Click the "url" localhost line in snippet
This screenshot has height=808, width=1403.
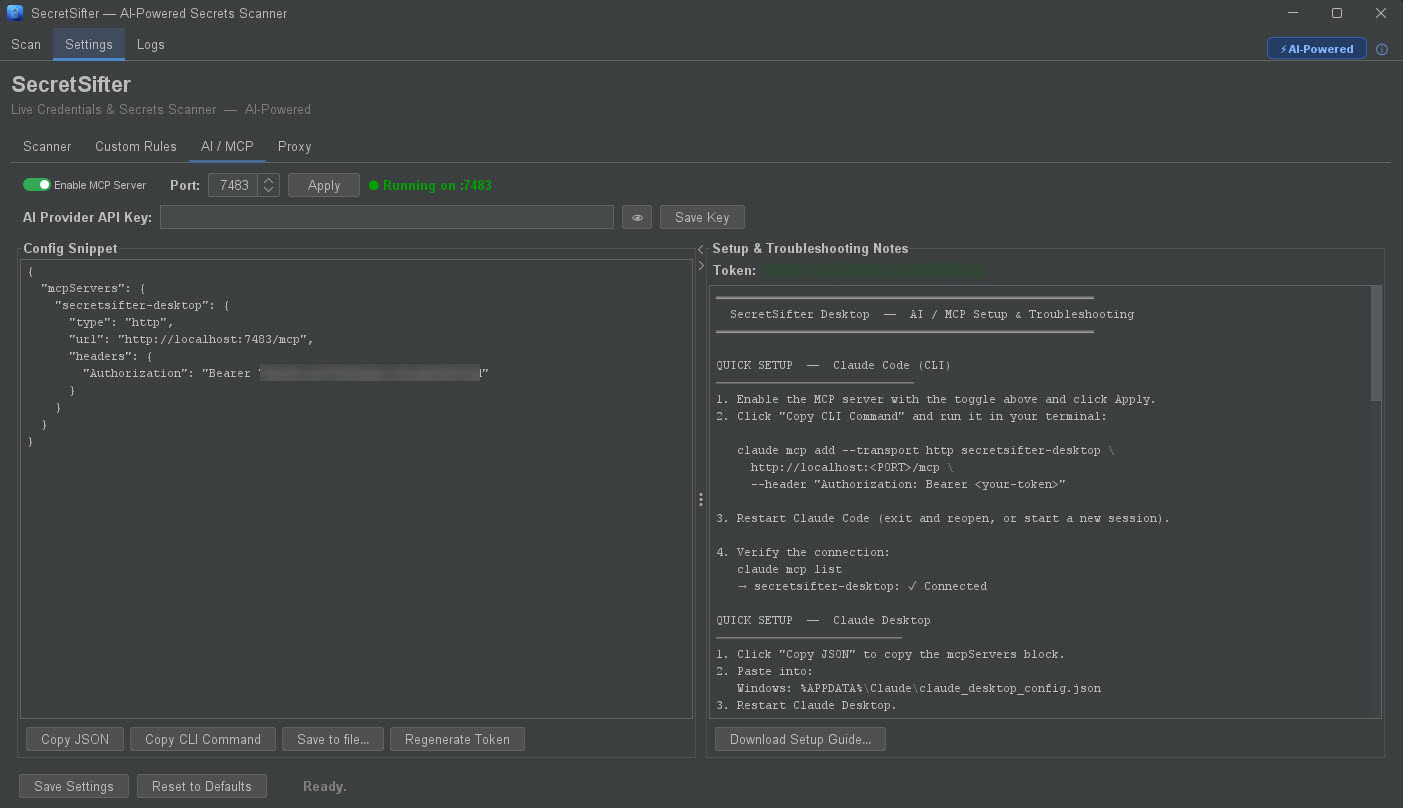point(191,339)
